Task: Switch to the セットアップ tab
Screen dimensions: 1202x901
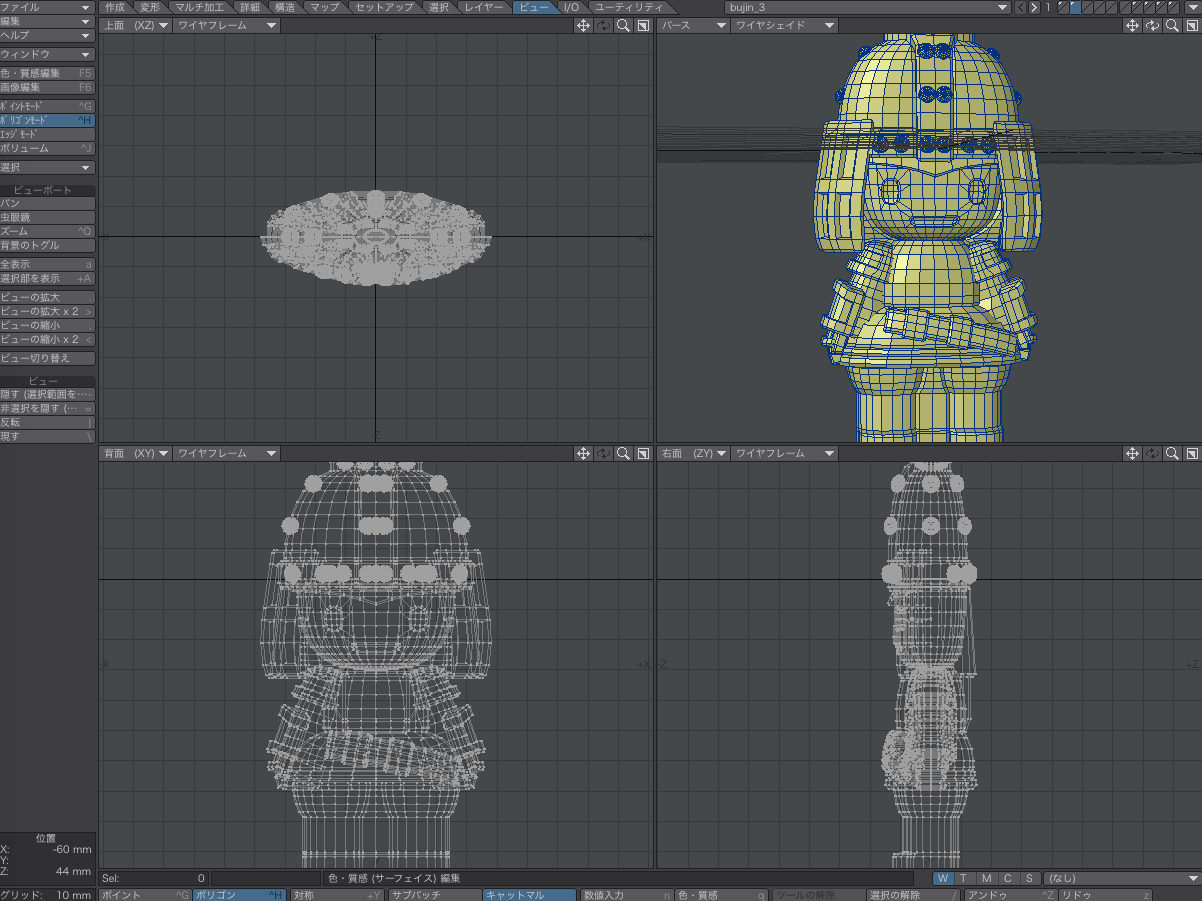Action: tap(384, 7)
